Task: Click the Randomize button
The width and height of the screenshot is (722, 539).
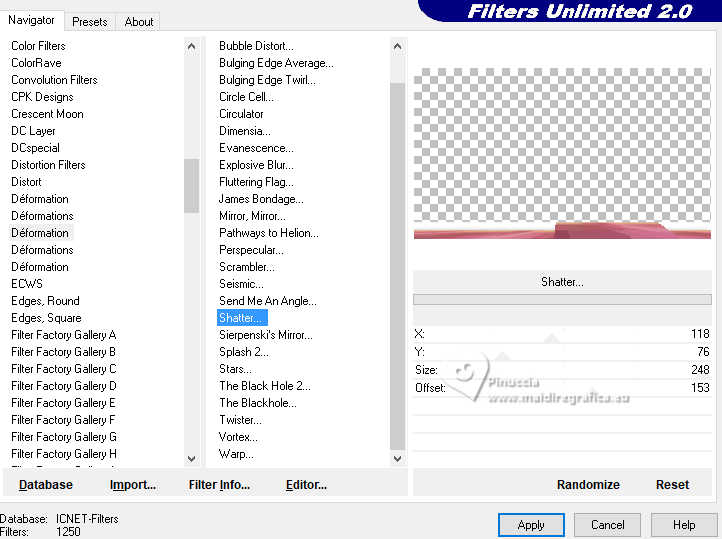Action: pos(588,485)
